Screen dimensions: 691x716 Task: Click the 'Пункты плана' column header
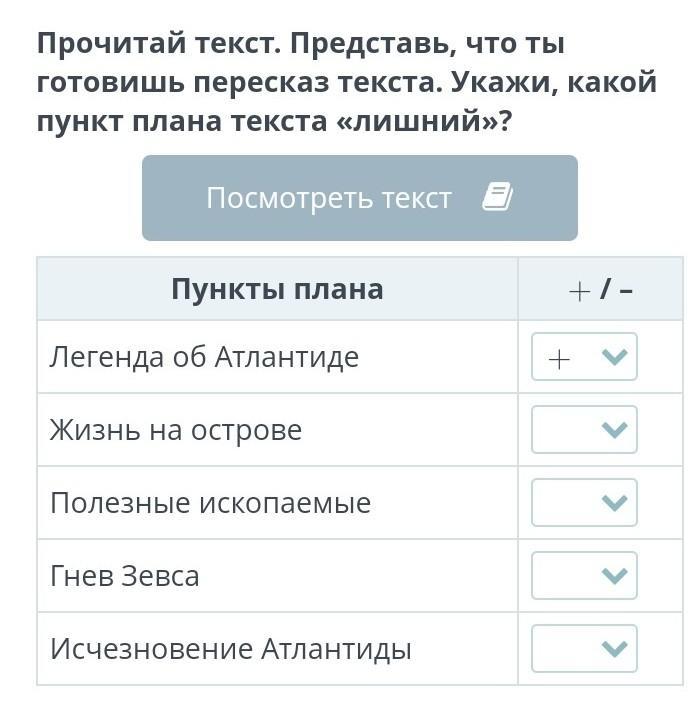[277, 289]
